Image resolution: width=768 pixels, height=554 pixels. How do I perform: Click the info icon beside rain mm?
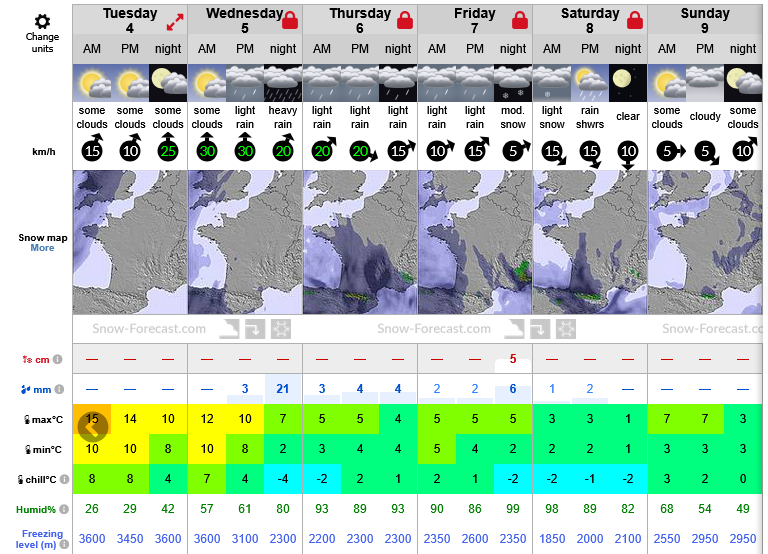point(59,389)
